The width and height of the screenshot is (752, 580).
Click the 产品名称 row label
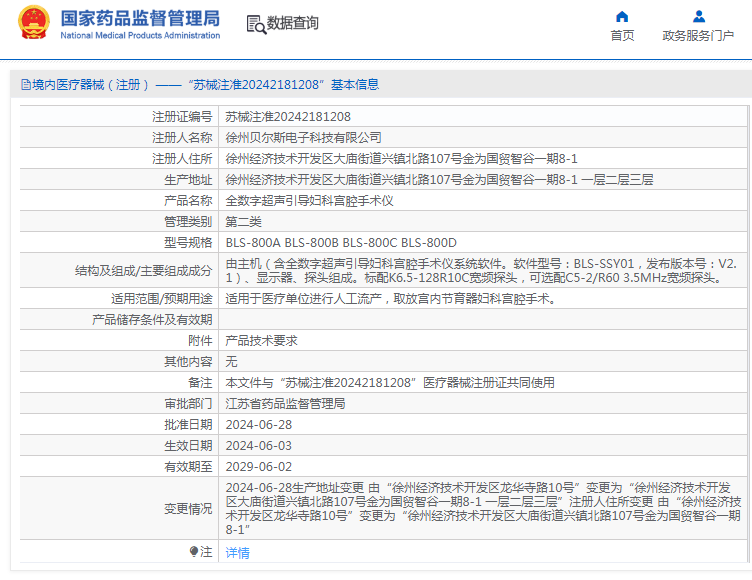(188, 201)
